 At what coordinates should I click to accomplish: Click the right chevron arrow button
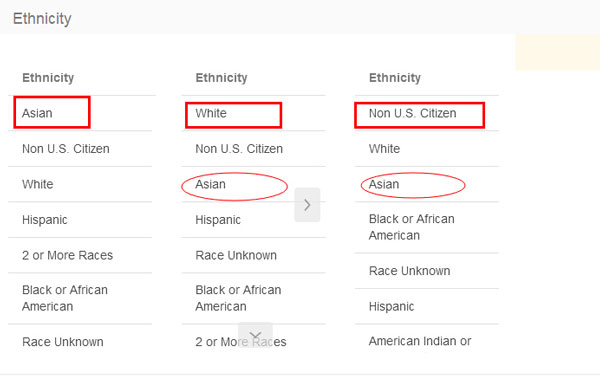(307, 205)
